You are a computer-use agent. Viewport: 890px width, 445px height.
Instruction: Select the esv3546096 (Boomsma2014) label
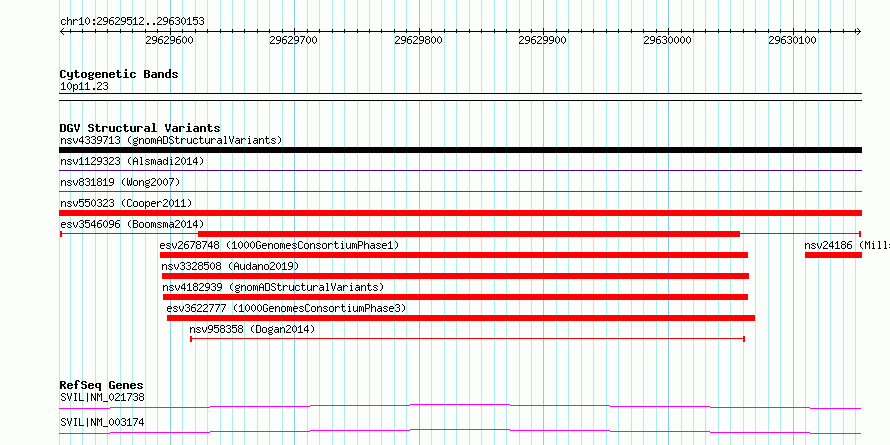tap(132, 224)
